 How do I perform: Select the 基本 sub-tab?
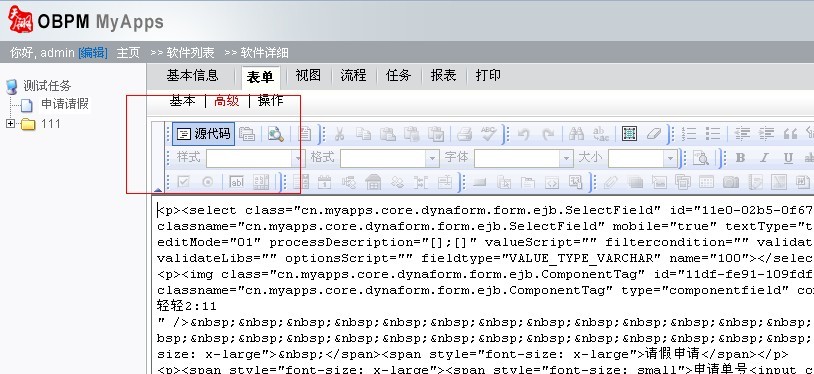(183, 101)
